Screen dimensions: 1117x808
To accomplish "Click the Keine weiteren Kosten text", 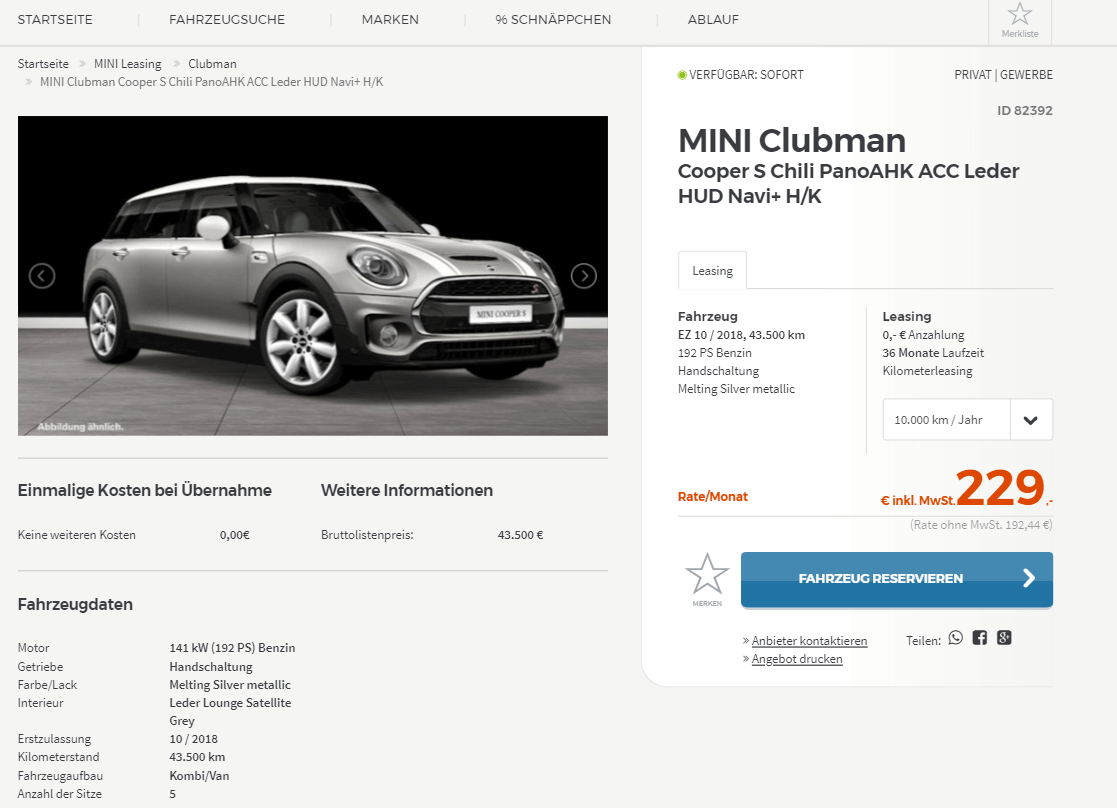I will click(76, 535).
